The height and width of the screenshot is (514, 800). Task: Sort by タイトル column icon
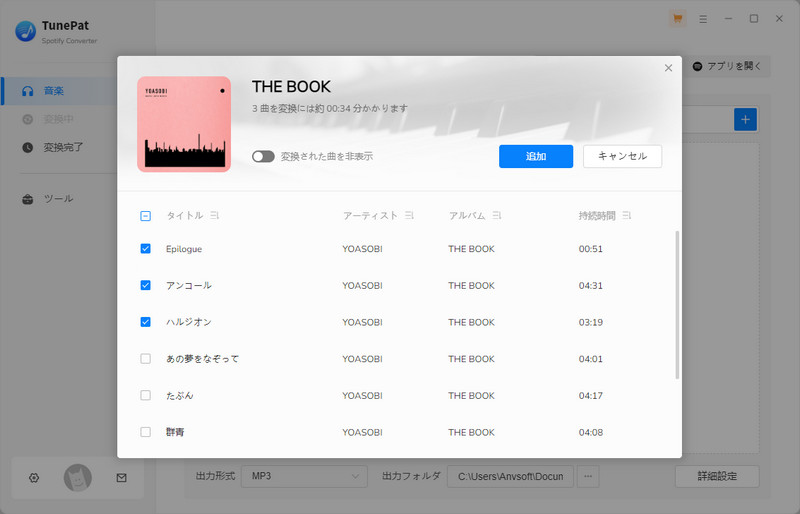[214, 215]
